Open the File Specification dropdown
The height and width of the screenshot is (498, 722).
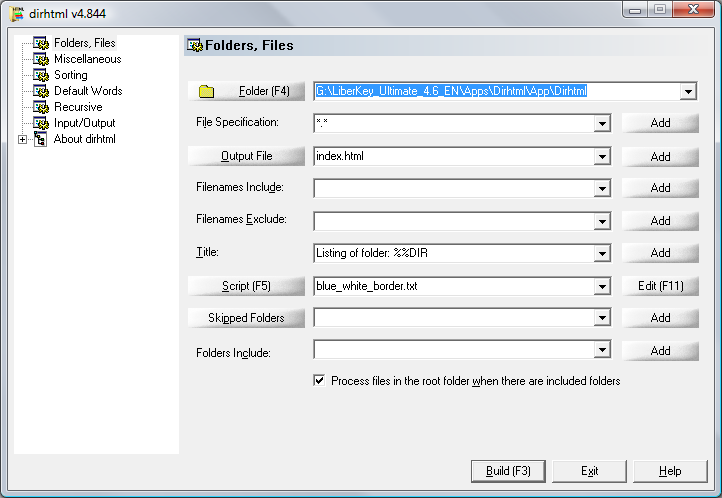pyautogui.click(x=602, y=123)
